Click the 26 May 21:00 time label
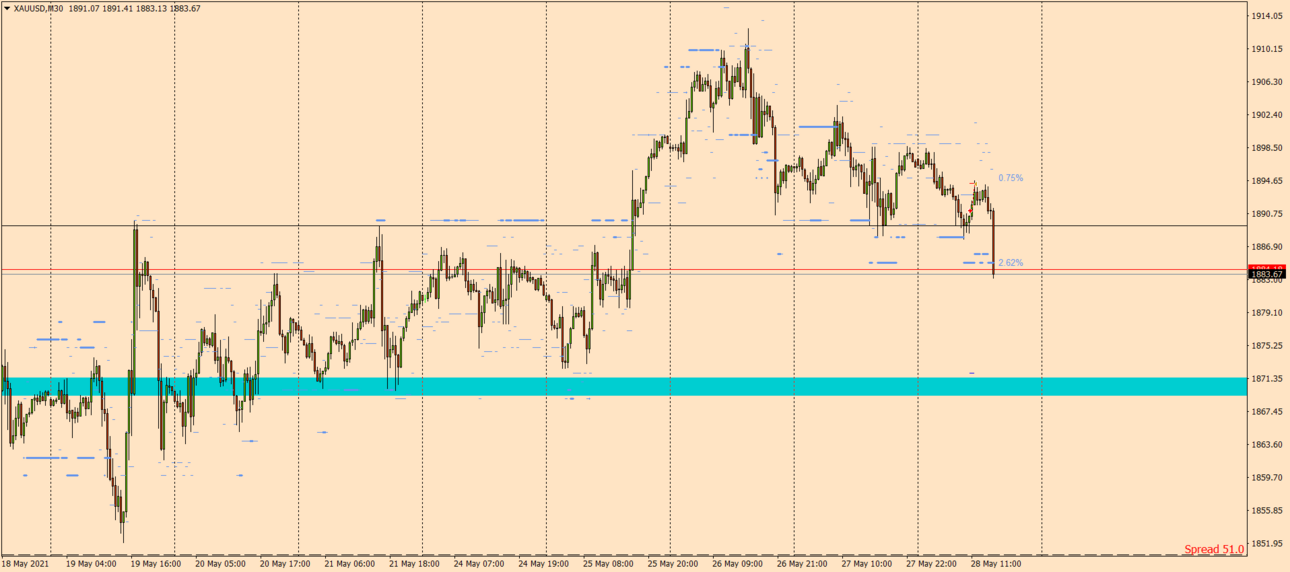1290x572 pixels. click(x=802, y=564)
